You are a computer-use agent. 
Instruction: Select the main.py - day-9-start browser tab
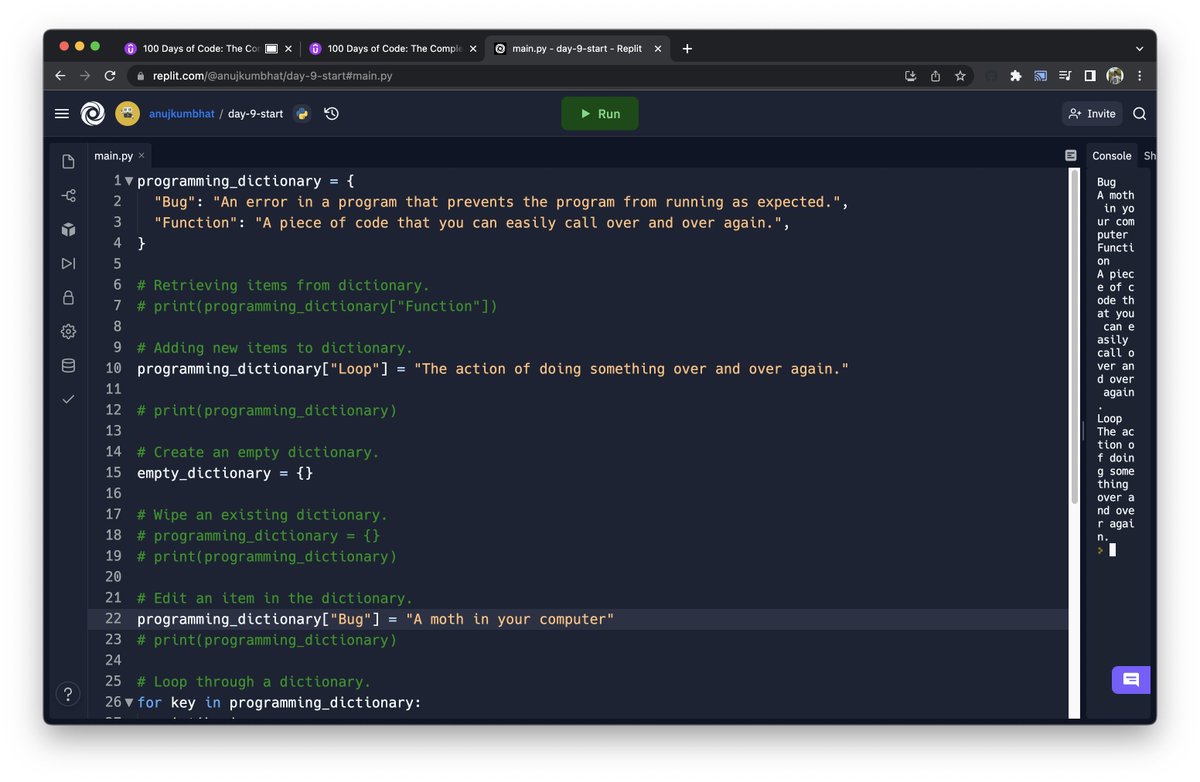pyautogui.click(x=577, y=48)
